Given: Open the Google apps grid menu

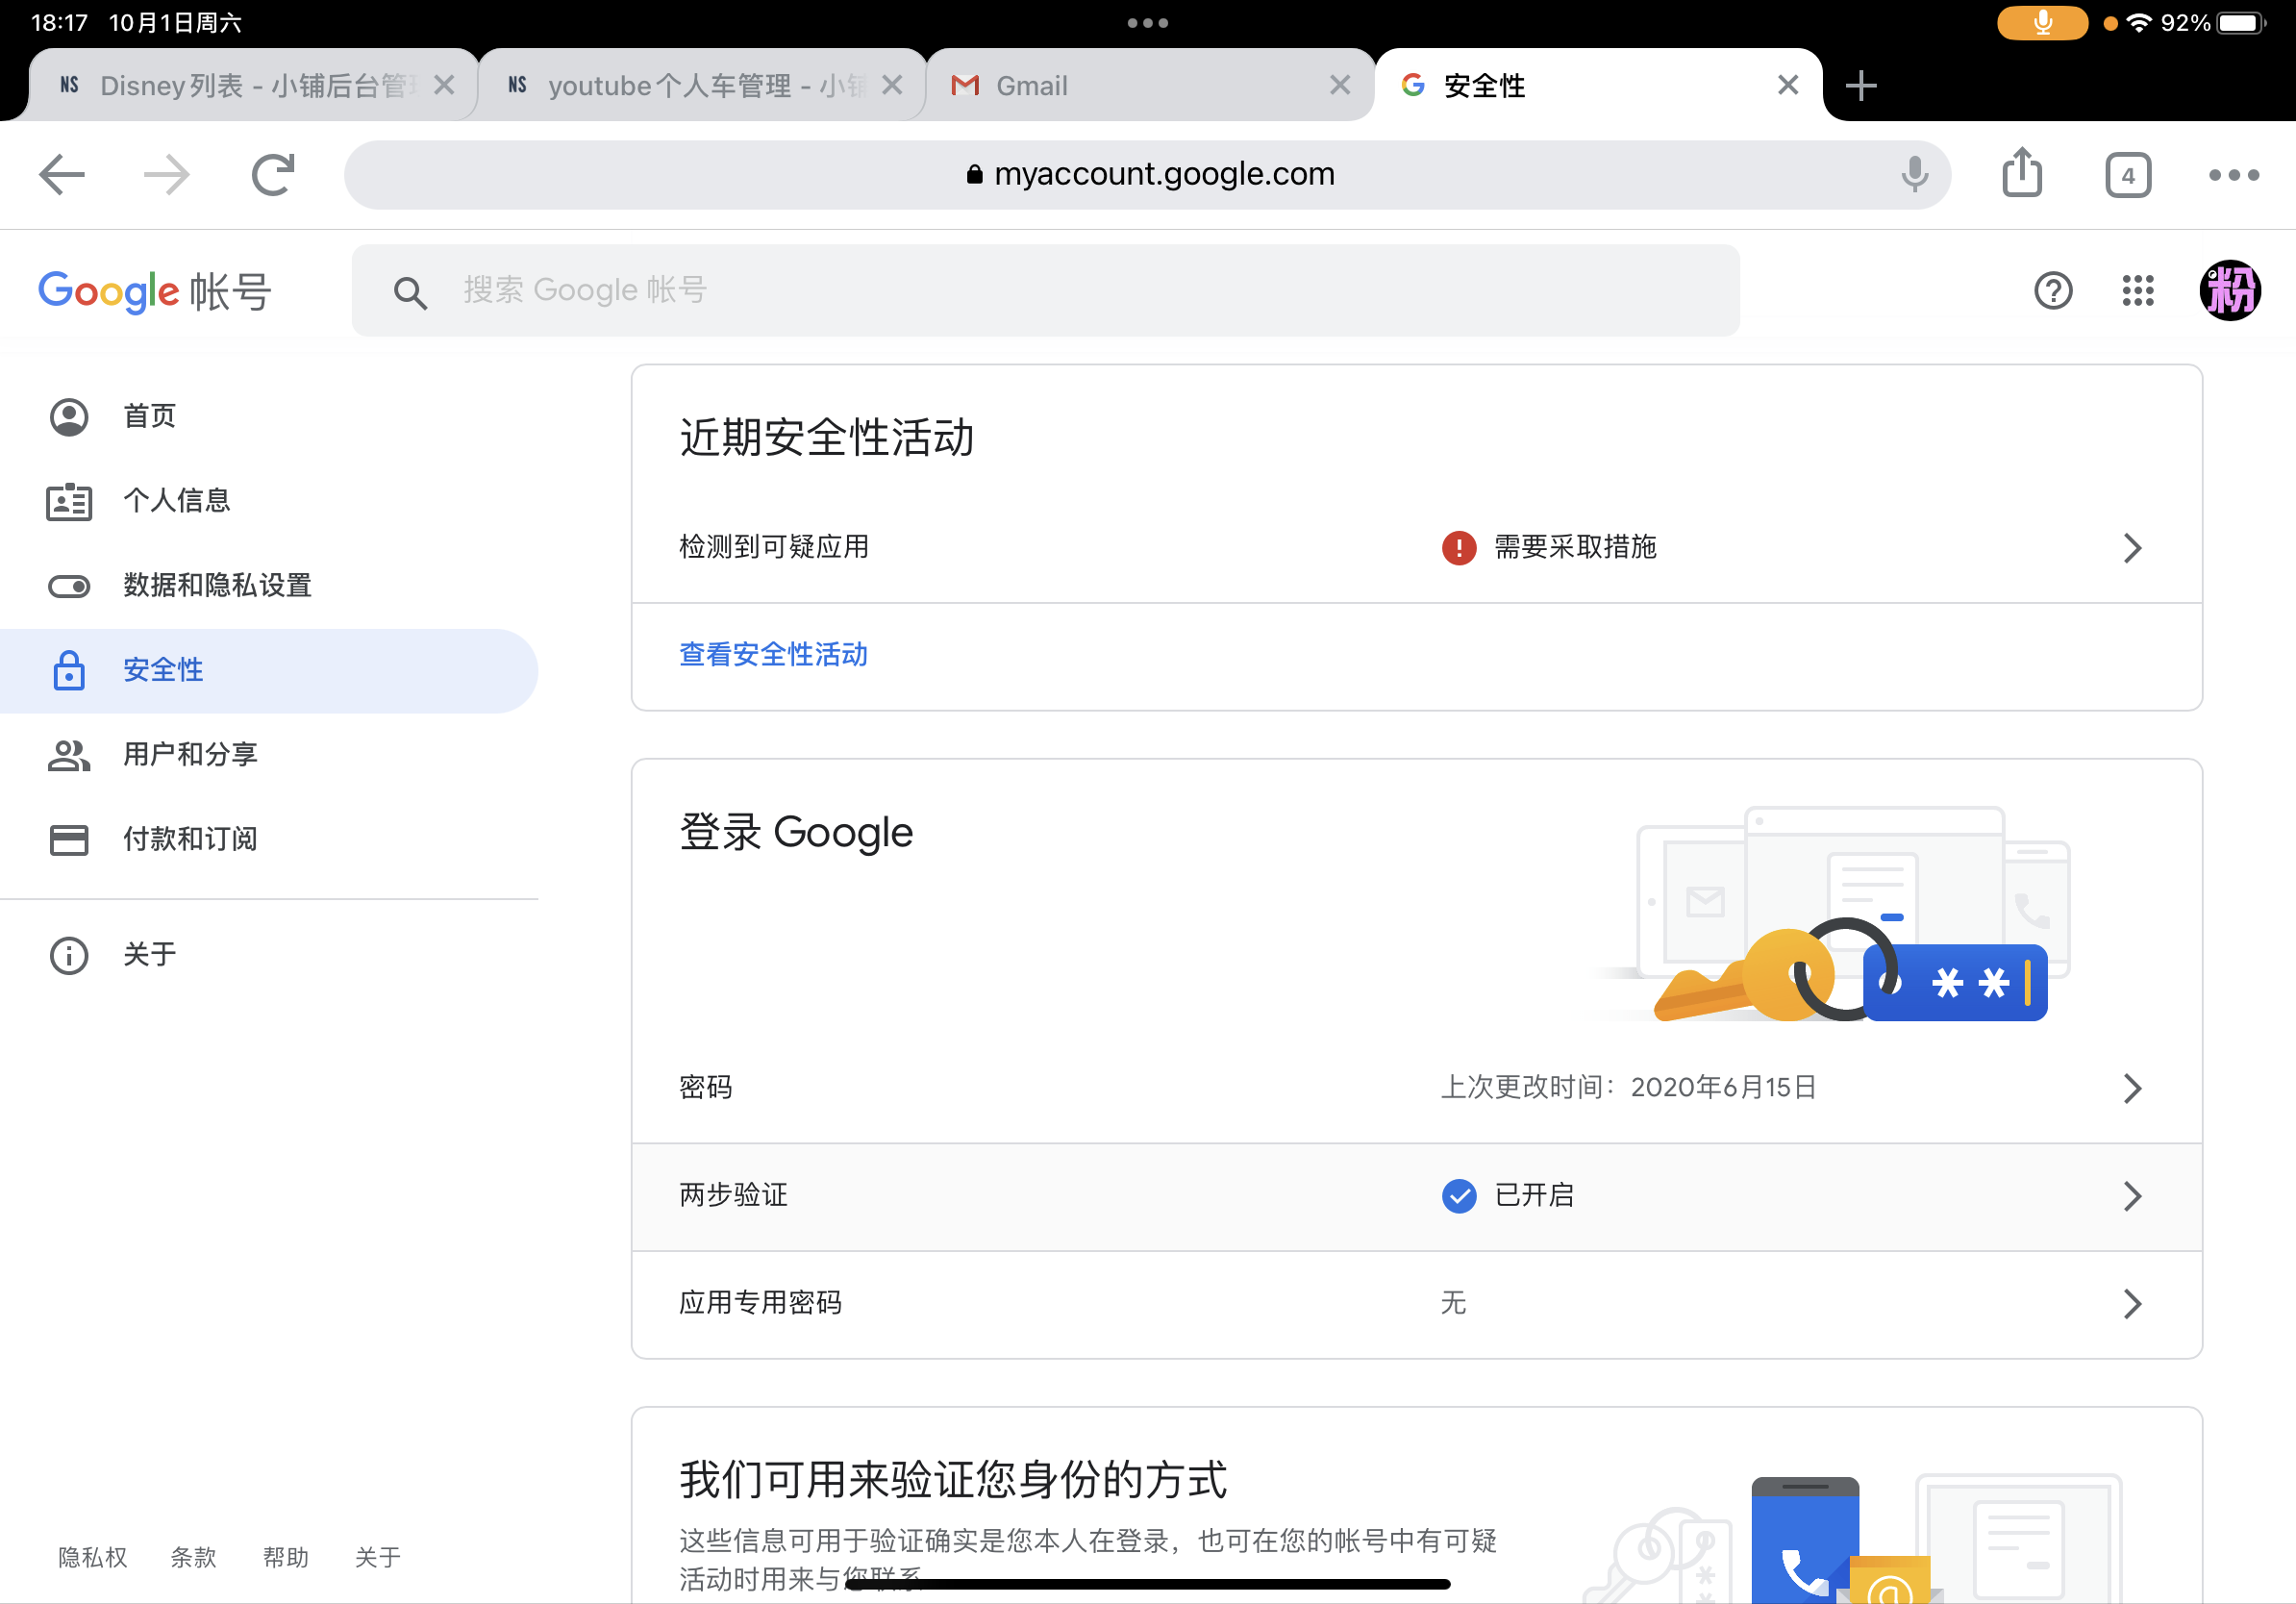Looking at the screenshot, I should 2138,290.
